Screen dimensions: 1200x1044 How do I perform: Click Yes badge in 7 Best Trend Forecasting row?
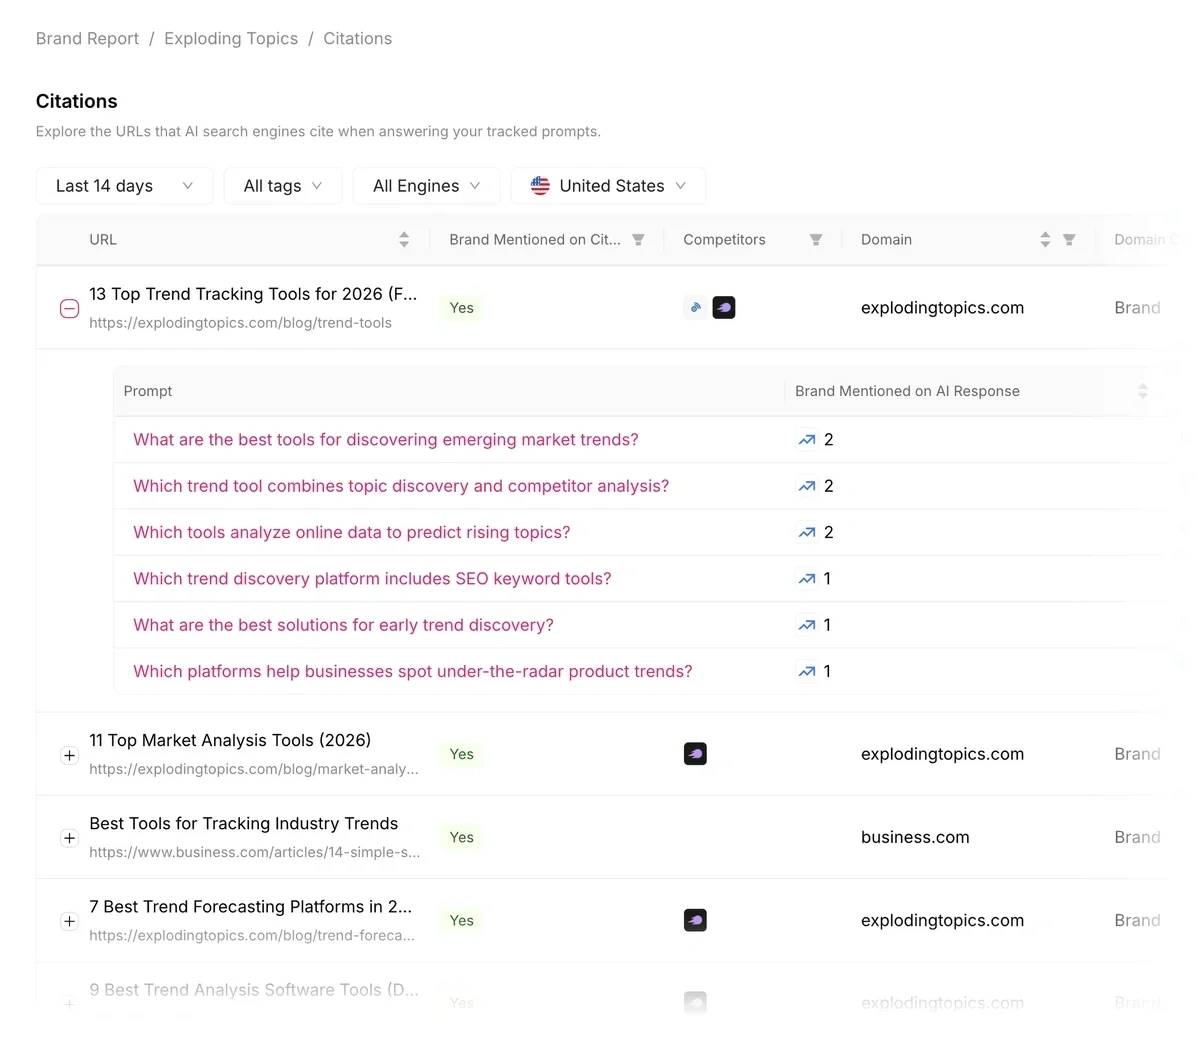click(461, 920)
